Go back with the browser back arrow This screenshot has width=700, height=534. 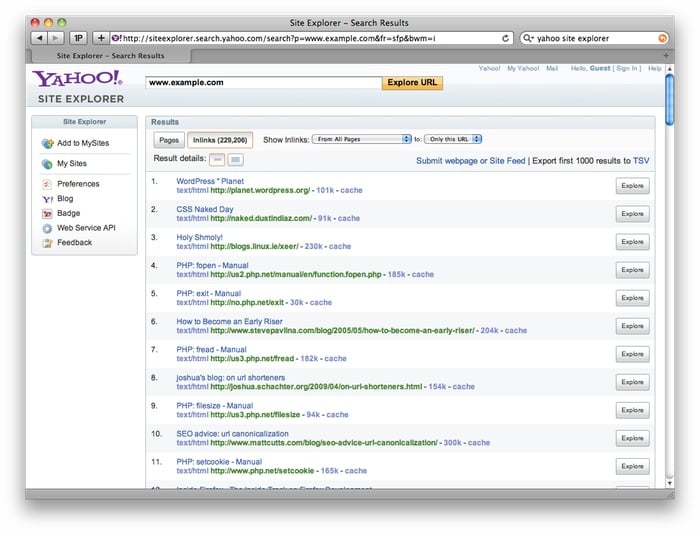40,38
